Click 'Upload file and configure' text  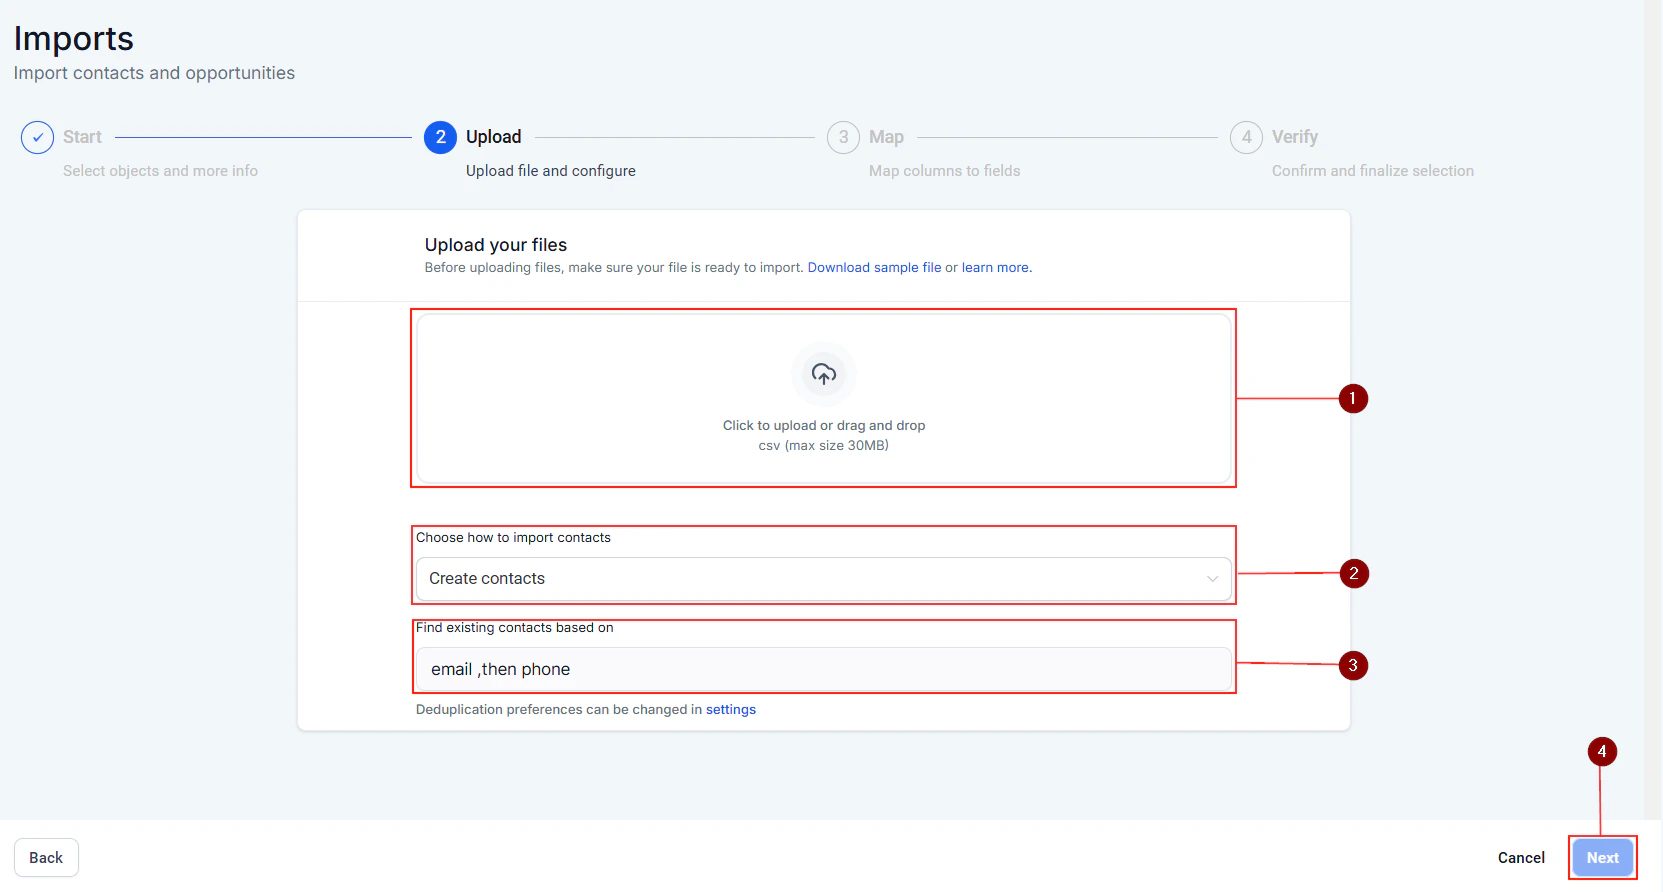[551, 171]
